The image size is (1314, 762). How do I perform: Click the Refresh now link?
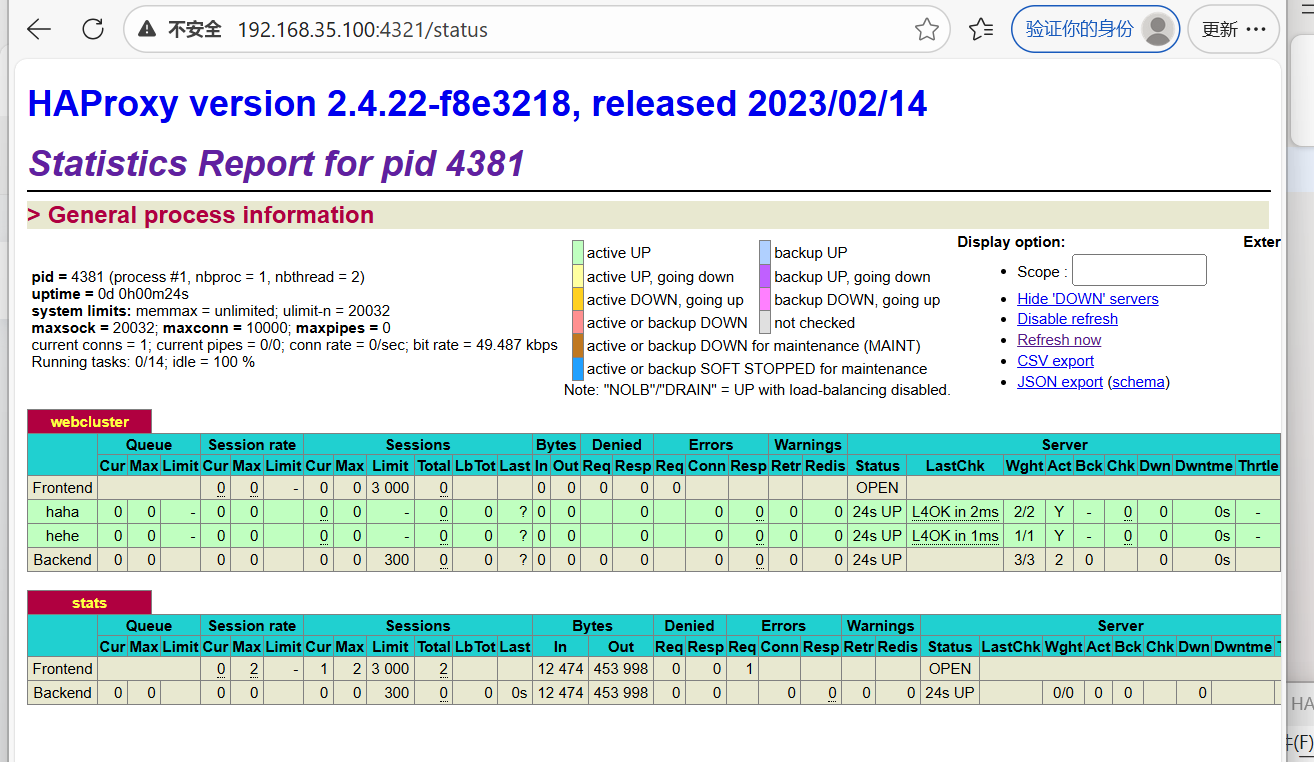click(1059, 340)
